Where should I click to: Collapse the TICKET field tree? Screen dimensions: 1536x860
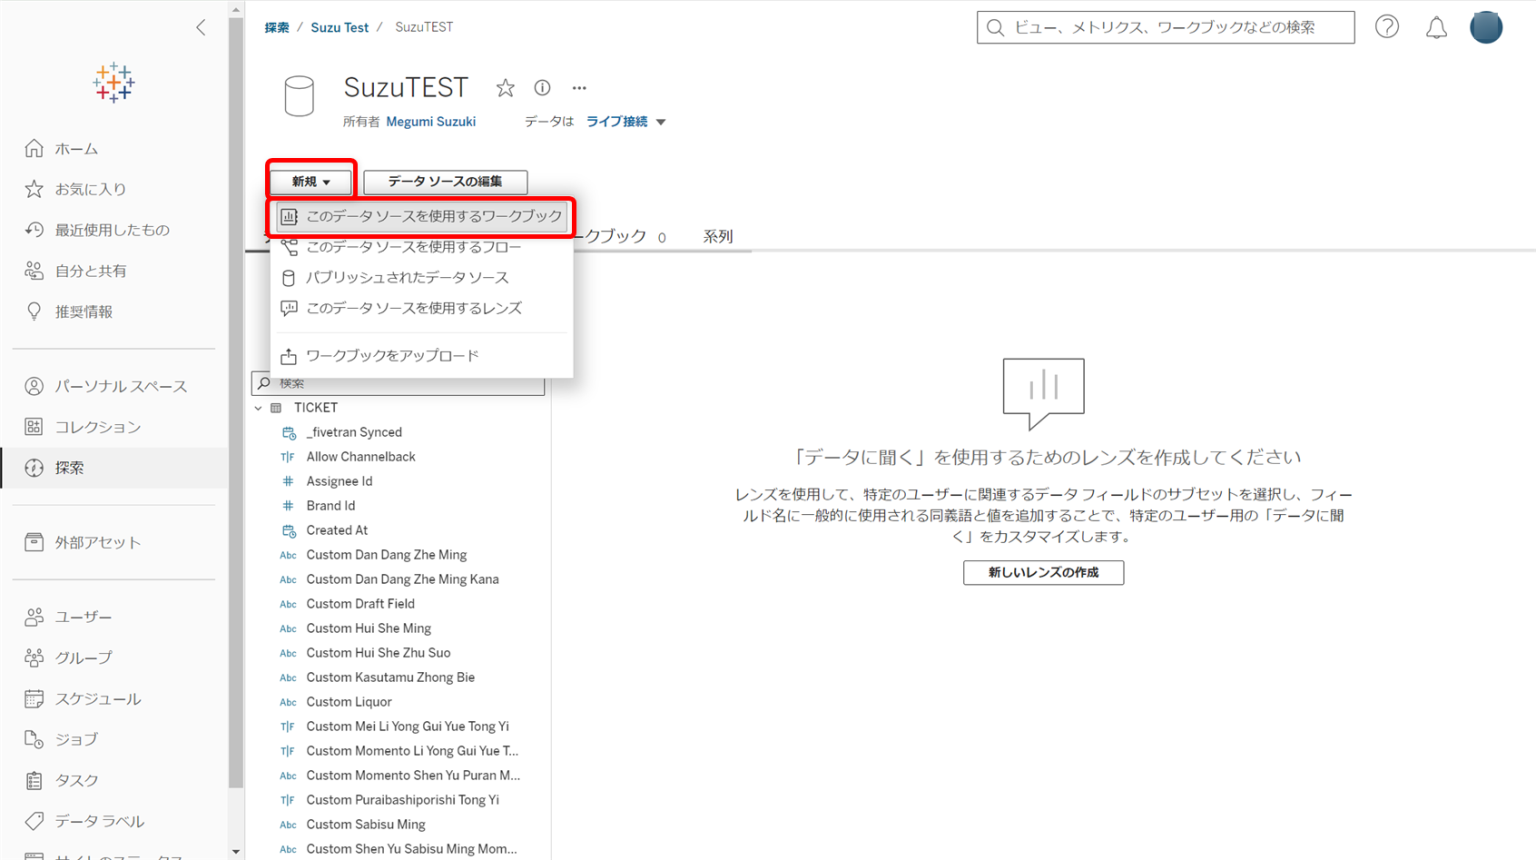tap(259, 407)
